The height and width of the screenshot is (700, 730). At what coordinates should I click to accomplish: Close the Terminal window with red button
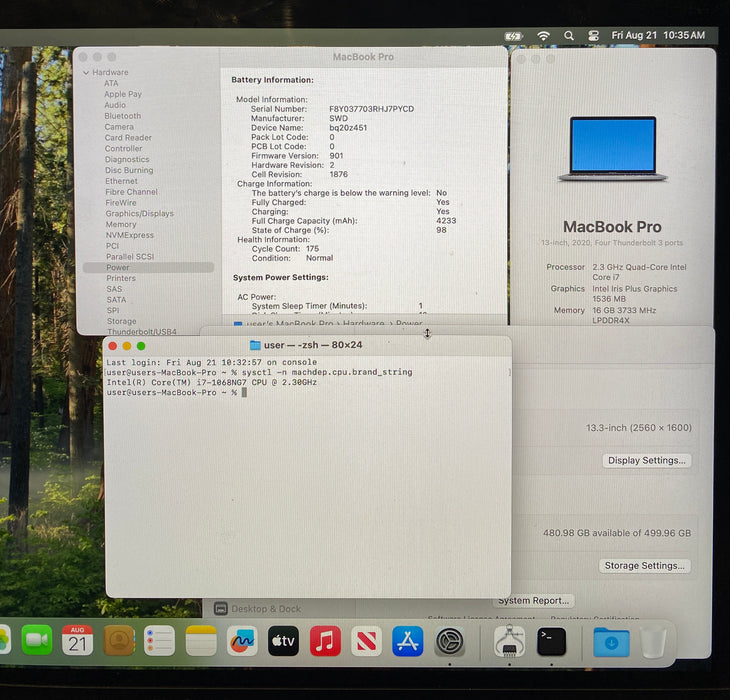[112, 346]
